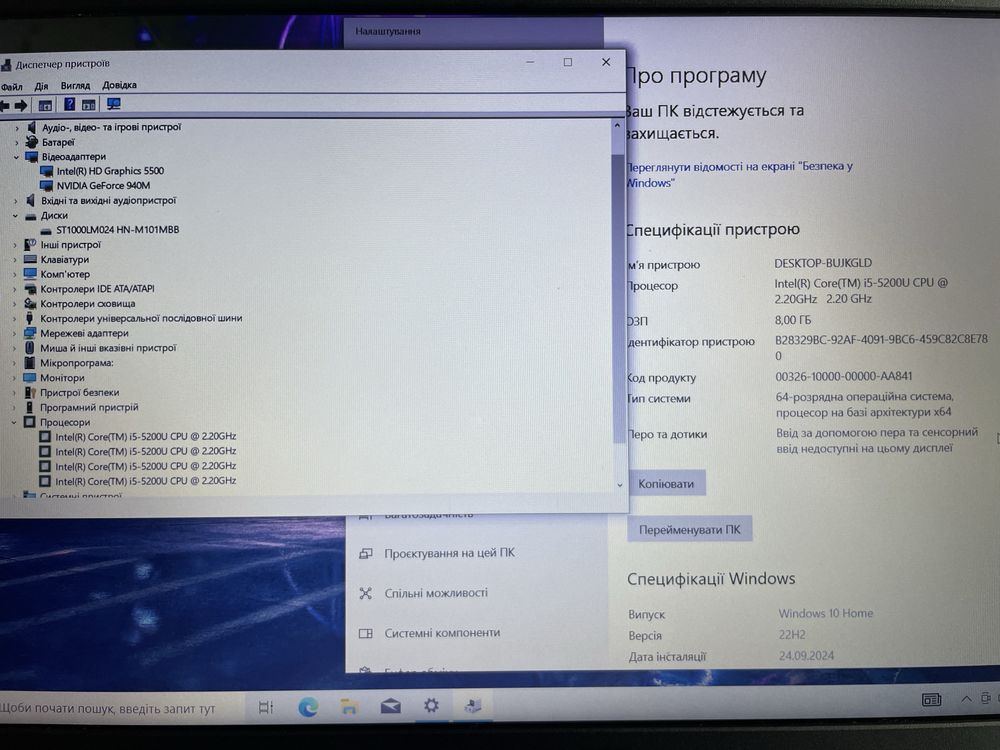Click install date 24.09.2024

806,655
